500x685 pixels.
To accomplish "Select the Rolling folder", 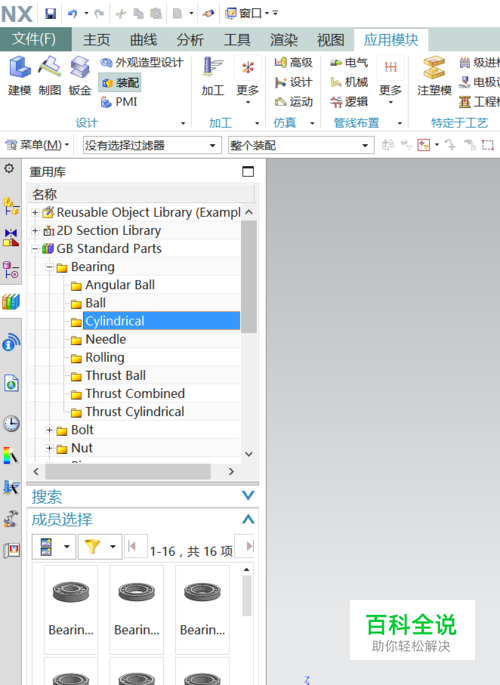I will tap(105, 357).
